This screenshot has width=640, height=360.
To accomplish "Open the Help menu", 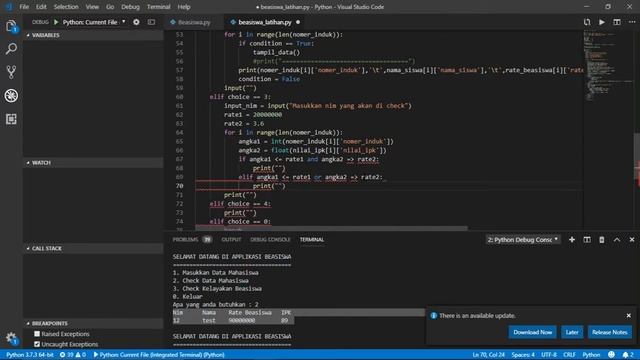I will click(x=184, y=7).
